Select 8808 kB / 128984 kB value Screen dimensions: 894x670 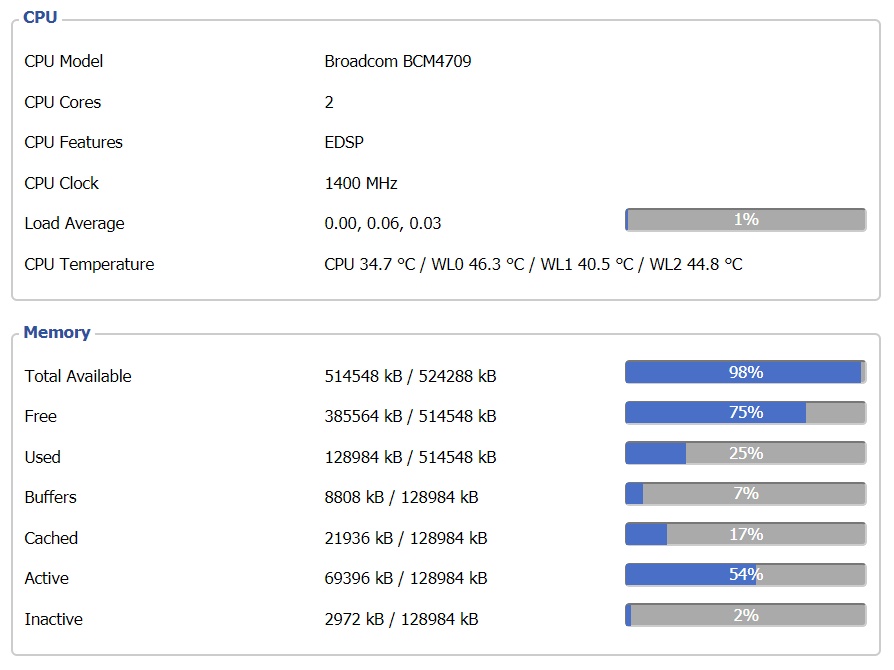coord(401,497)
